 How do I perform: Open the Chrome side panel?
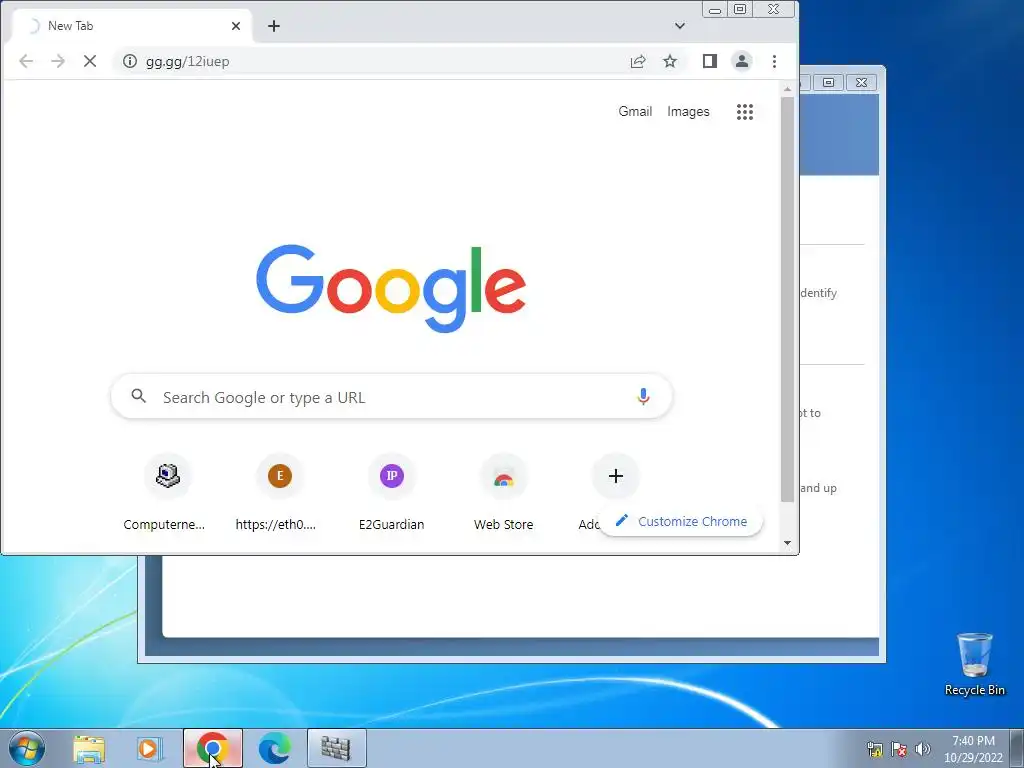tap(710, 61)
